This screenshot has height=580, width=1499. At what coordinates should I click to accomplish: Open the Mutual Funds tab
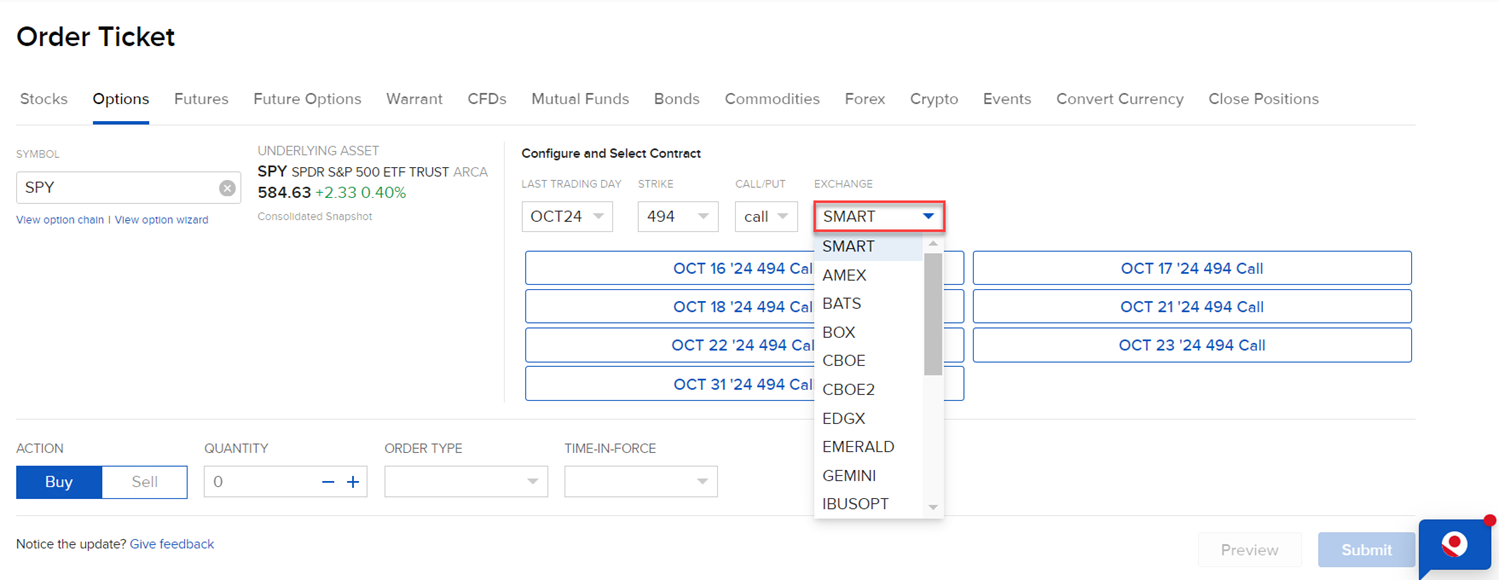coord(580,98)
